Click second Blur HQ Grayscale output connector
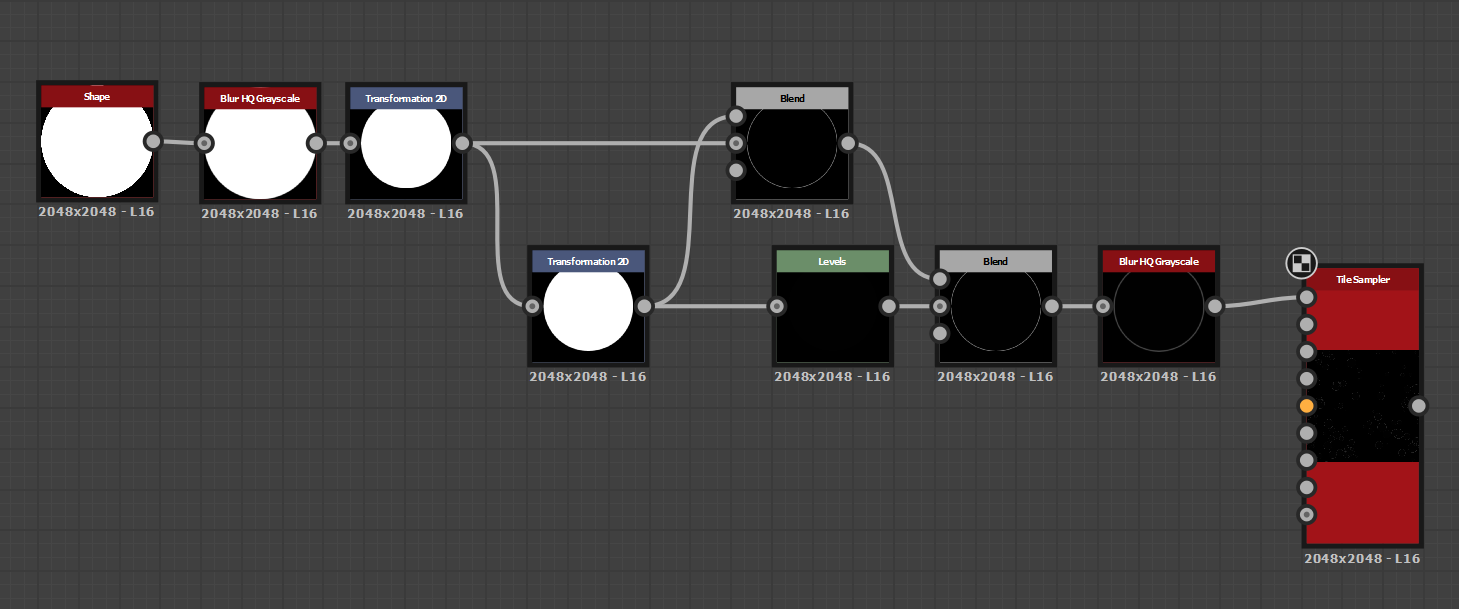The image size is (1459, 609). (1215, 306)
